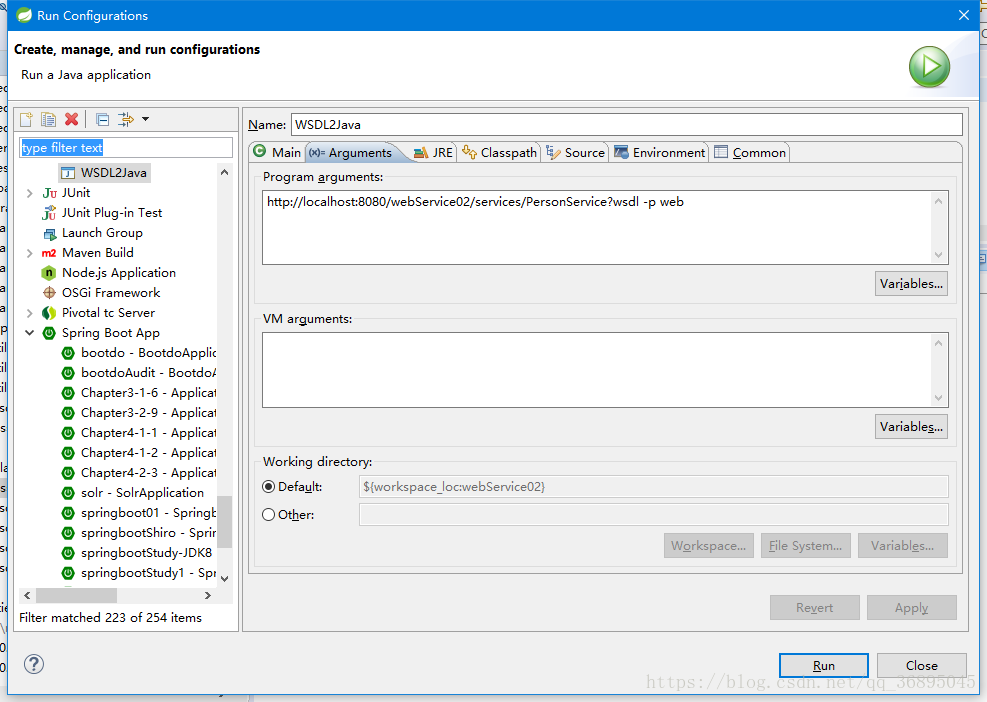Click the JUnit type icon

[x=49, y=193]
